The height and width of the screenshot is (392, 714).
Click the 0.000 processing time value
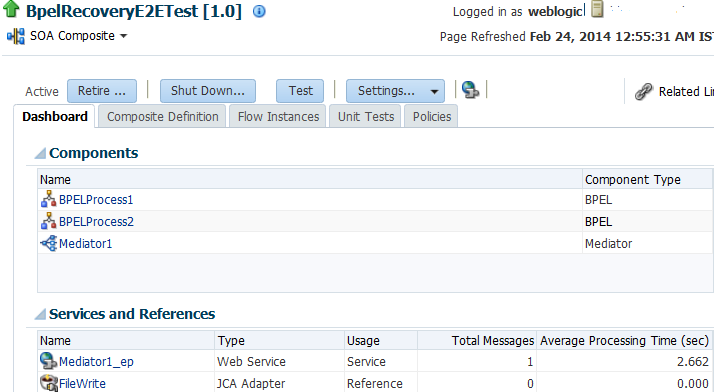(693, 383)
